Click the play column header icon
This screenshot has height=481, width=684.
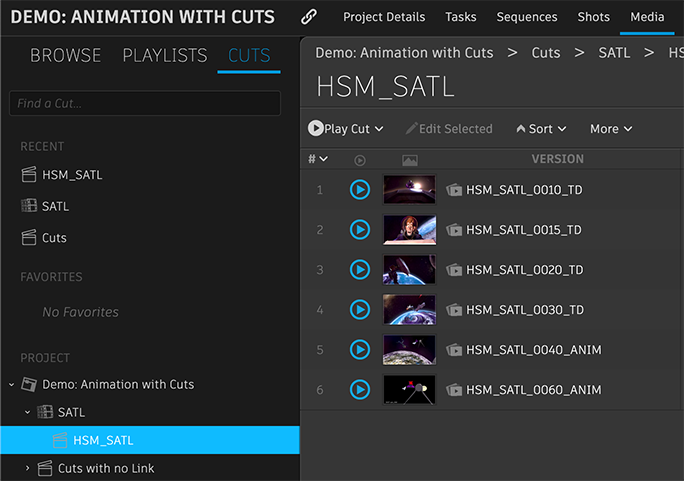click(360, 160)
